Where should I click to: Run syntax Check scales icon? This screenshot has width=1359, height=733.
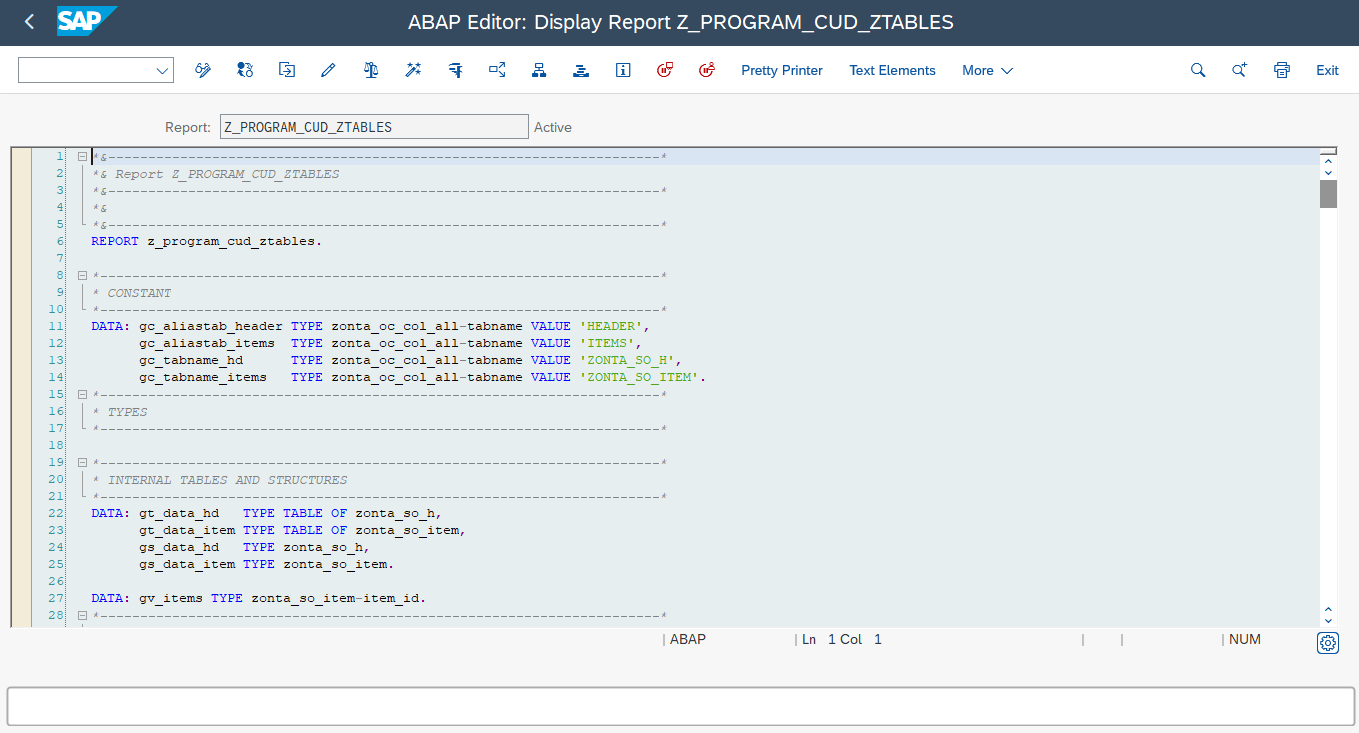[371, 70]
